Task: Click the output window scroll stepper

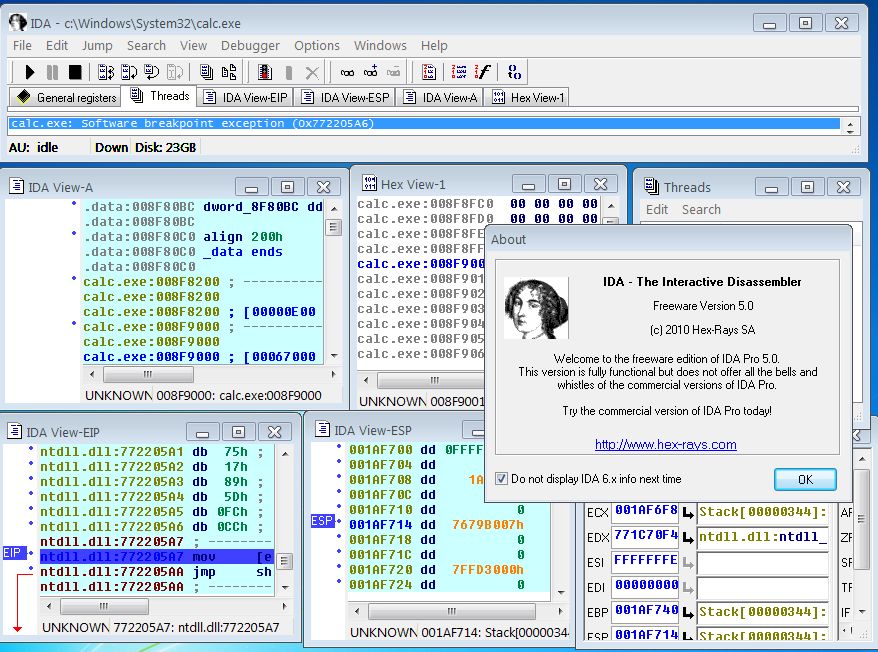Action: (x=851, y=127)
